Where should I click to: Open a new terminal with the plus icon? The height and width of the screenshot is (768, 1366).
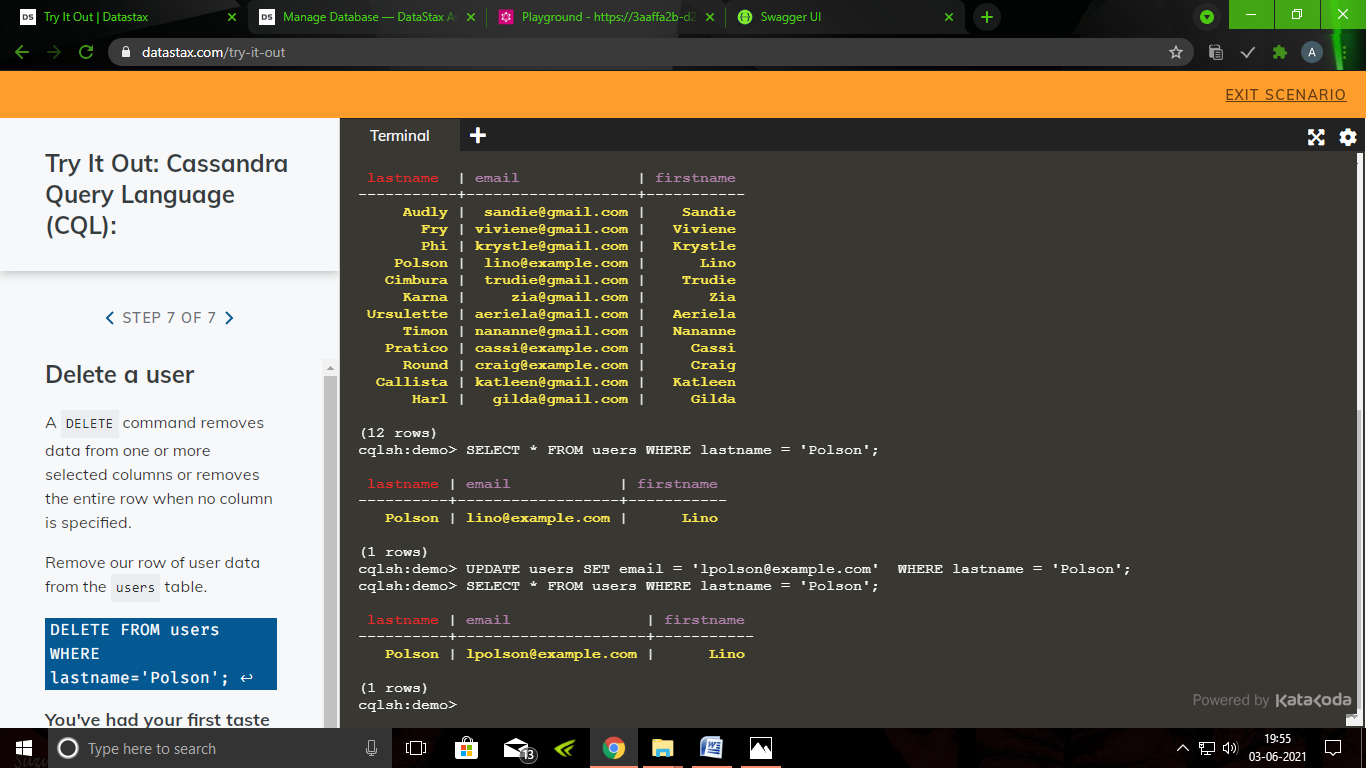pos(477,134)
